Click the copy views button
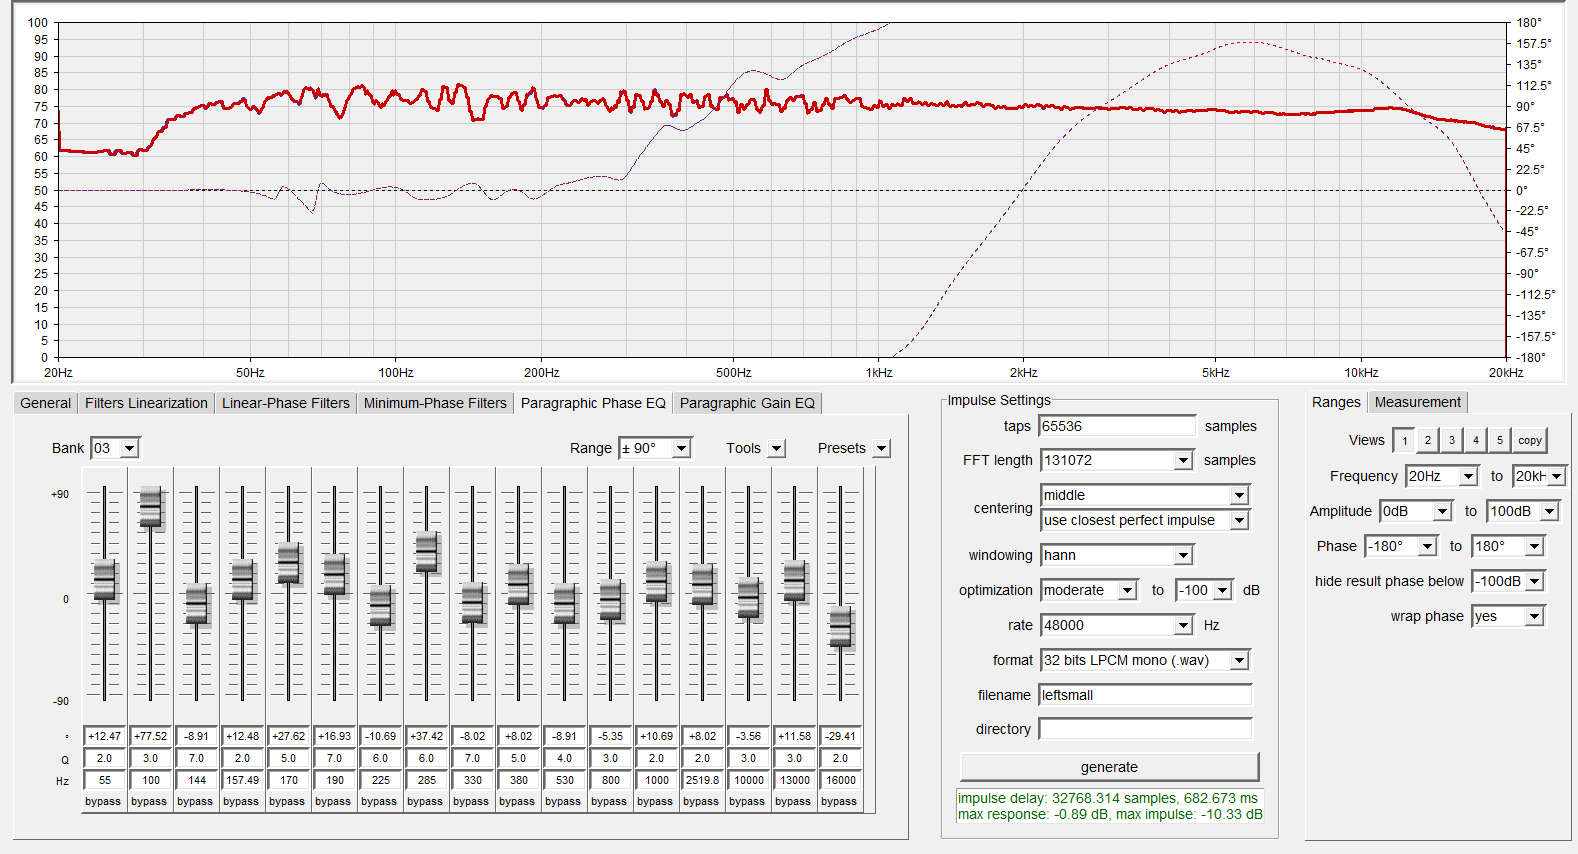Screen dimensions: 1578x854 [x=1529, y=441]
